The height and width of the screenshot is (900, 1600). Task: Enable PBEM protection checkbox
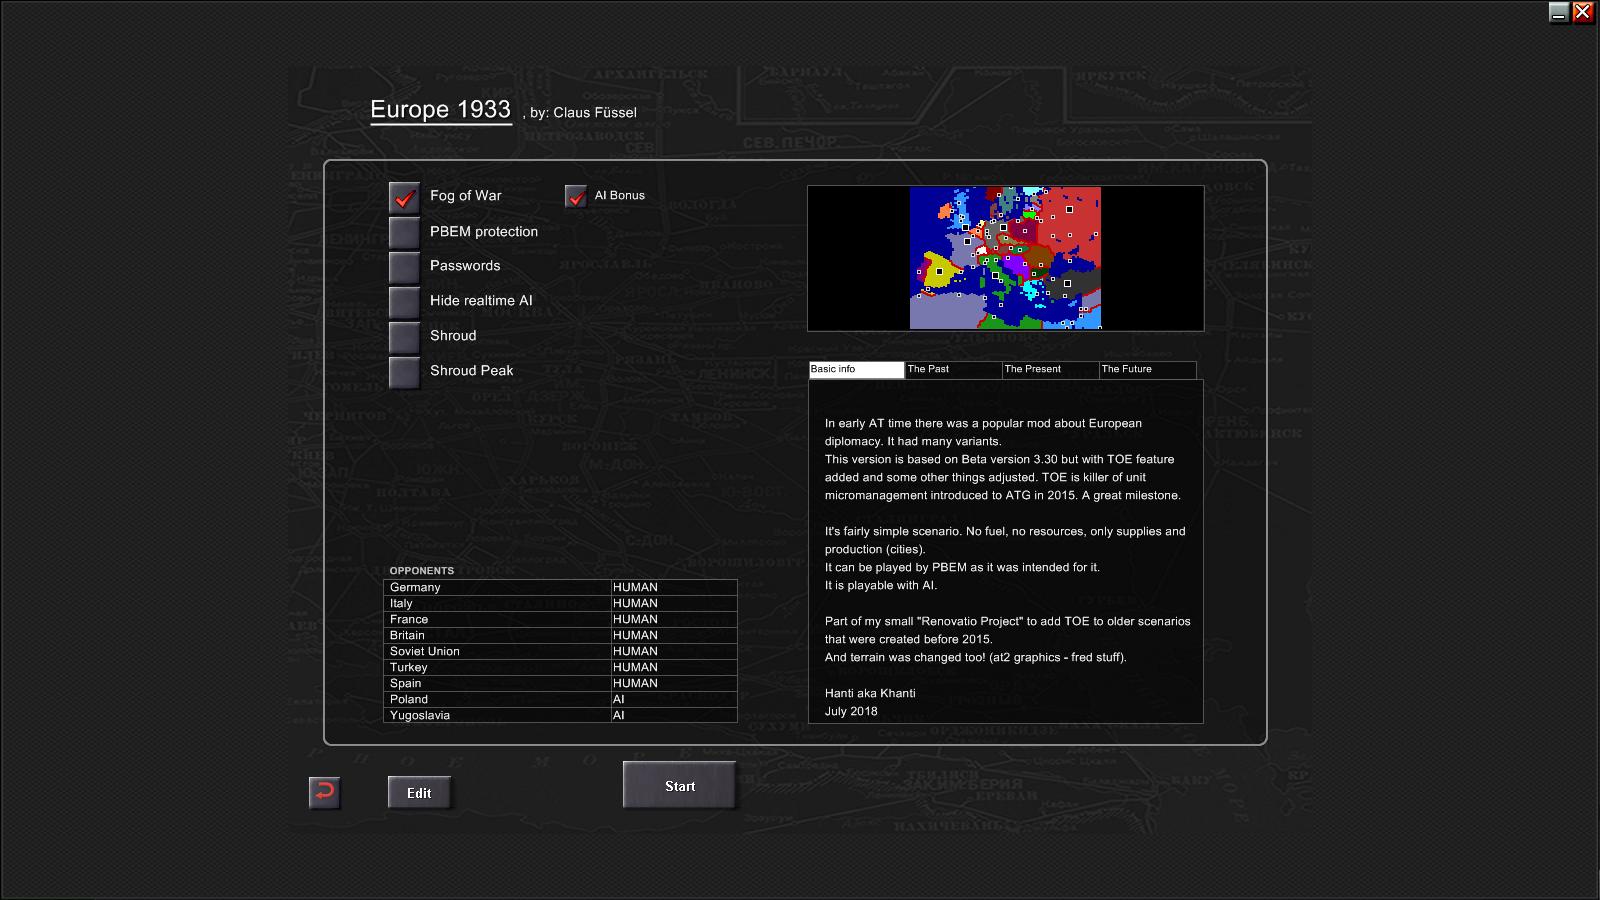[x=404, y=232]
